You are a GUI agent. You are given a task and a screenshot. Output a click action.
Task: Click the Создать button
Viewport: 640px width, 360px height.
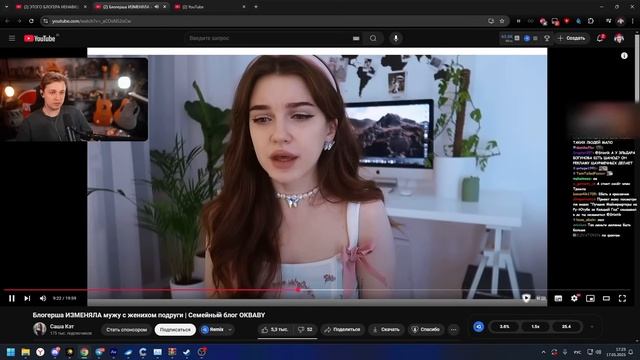pos(572,38)
